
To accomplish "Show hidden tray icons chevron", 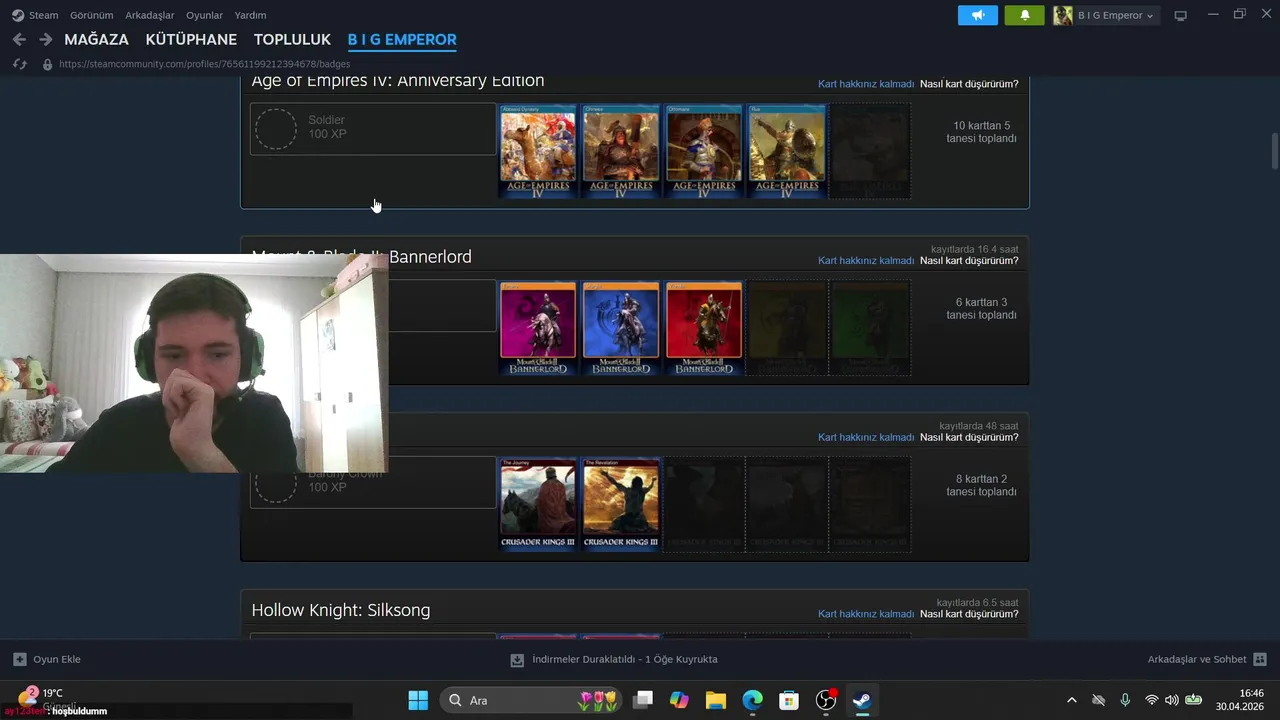I will coord(1072,700).
